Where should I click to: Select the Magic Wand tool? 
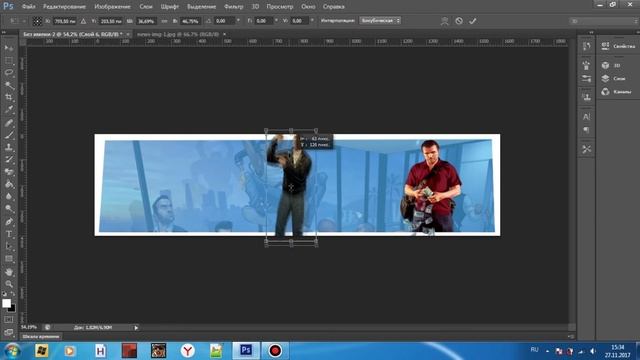(9, 85)
